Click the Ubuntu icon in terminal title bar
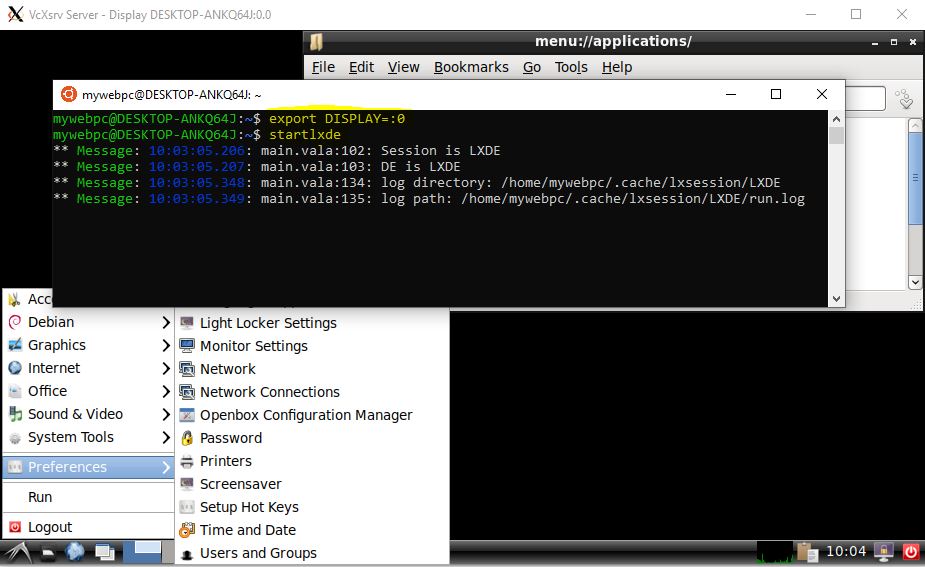 coord(69,94)
